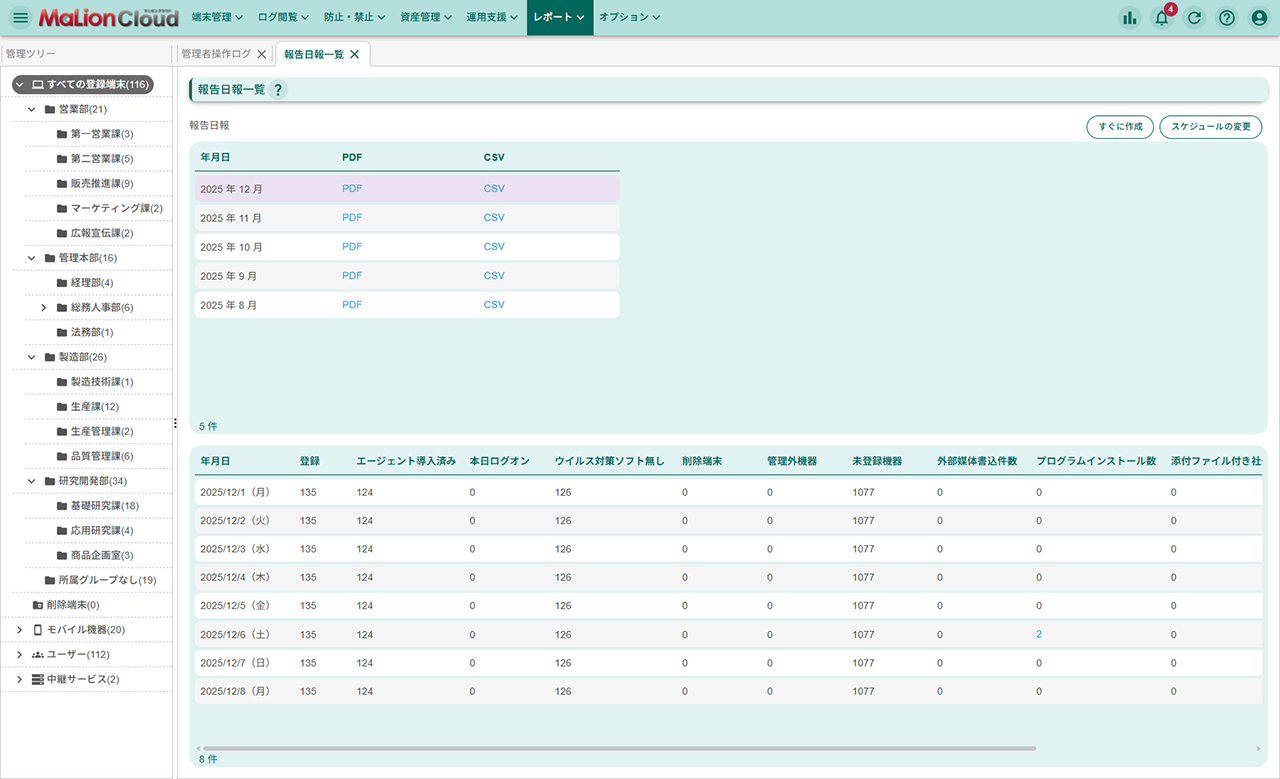Close the 管理者操作ログ tab
The height and width of the screenshot is (779, 1280).
click(262, 54)
